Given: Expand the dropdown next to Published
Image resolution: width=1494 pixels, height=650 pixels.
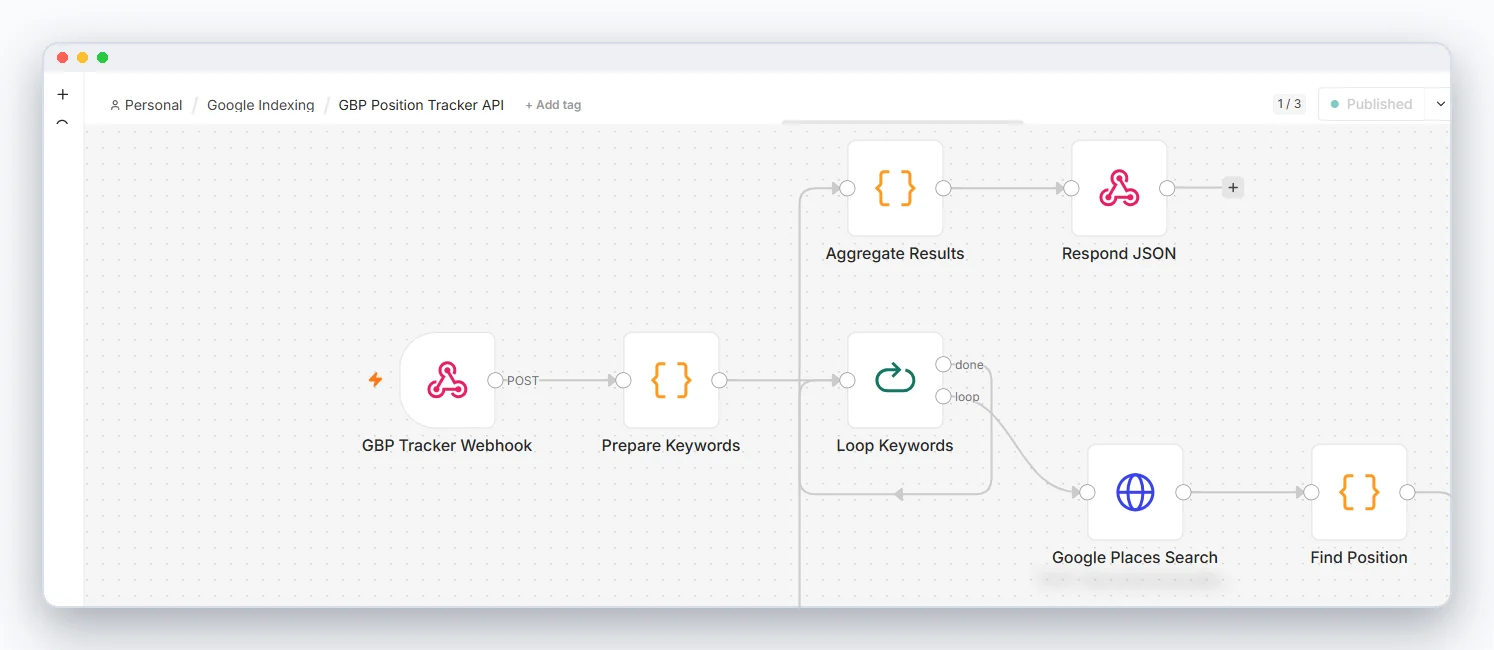Looking at the screenshot, I should (1440, 104).
